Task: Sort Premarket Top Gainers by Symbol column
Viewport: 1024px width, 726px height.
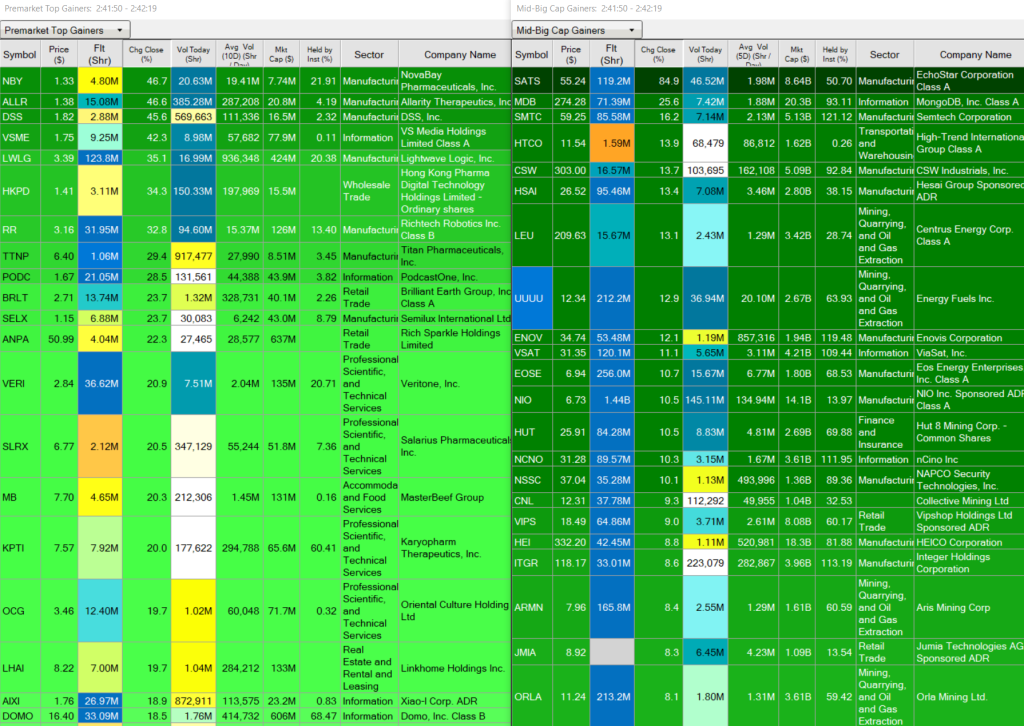Action: 20,55
